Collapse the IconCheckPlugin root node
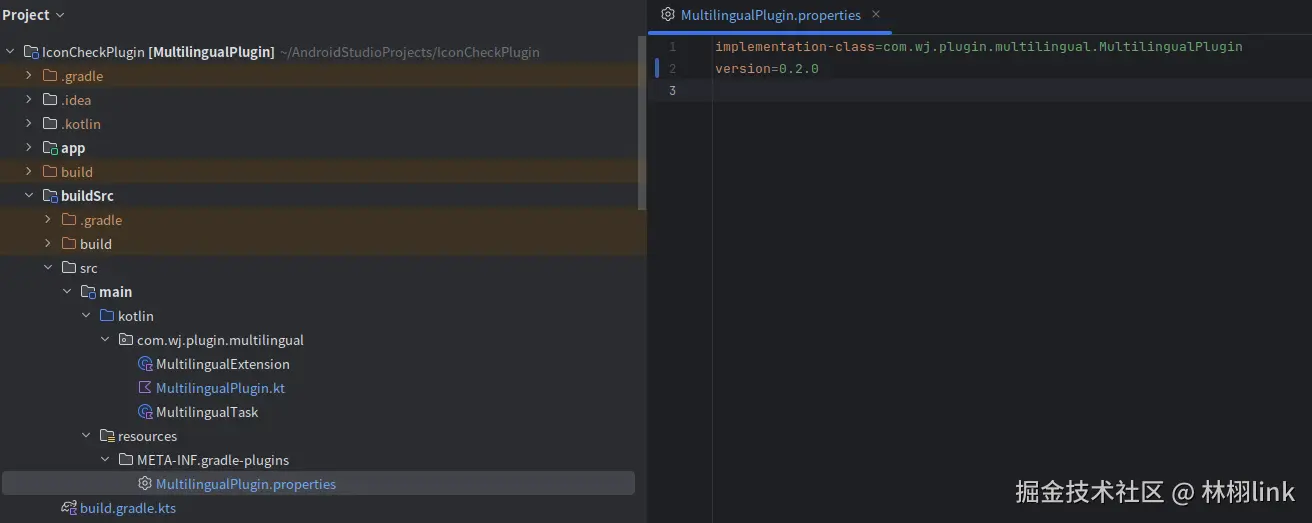The height and width of the screenshot is (523, 1312). 10,52
